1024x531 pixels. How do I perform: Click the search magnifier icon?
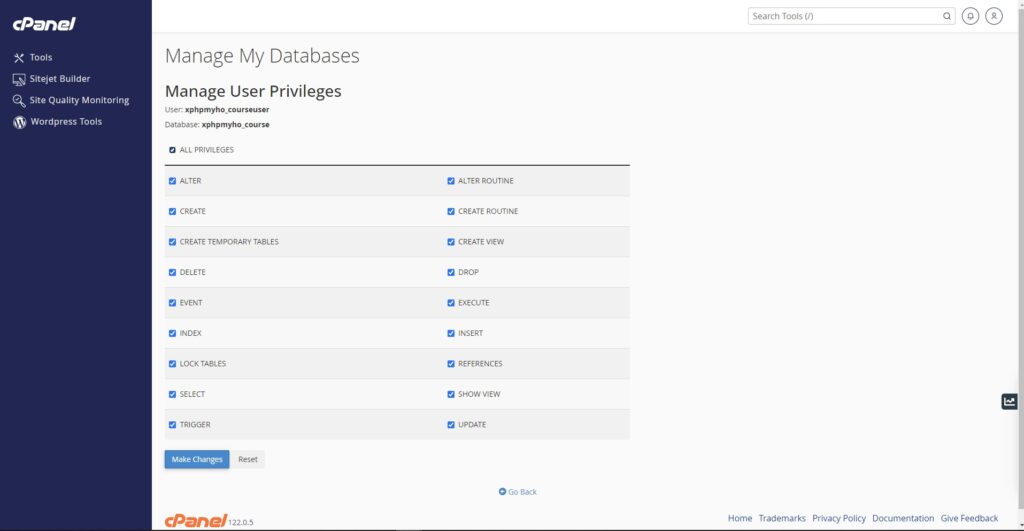click(946, 16)
